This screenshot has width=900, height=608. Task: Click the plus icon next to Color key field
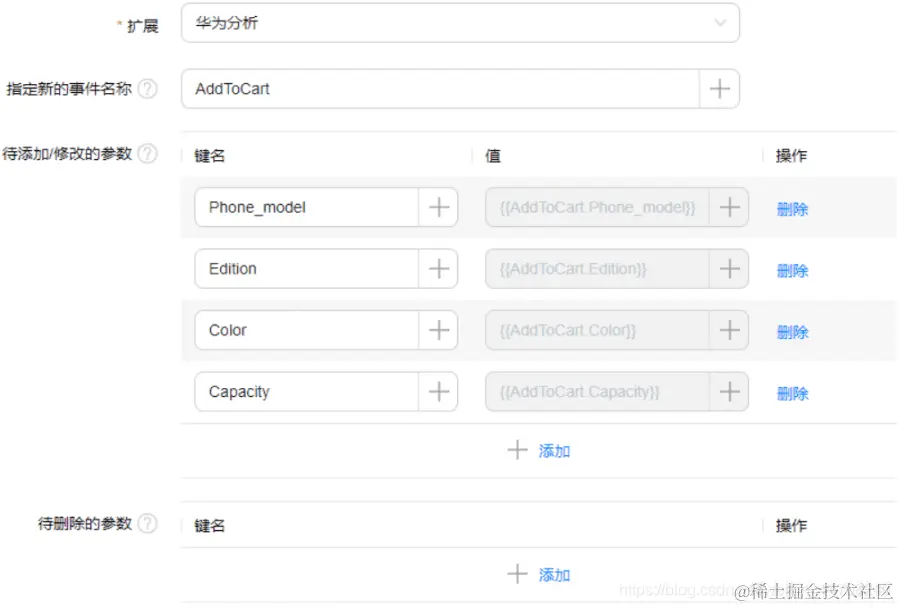[438, 330]
